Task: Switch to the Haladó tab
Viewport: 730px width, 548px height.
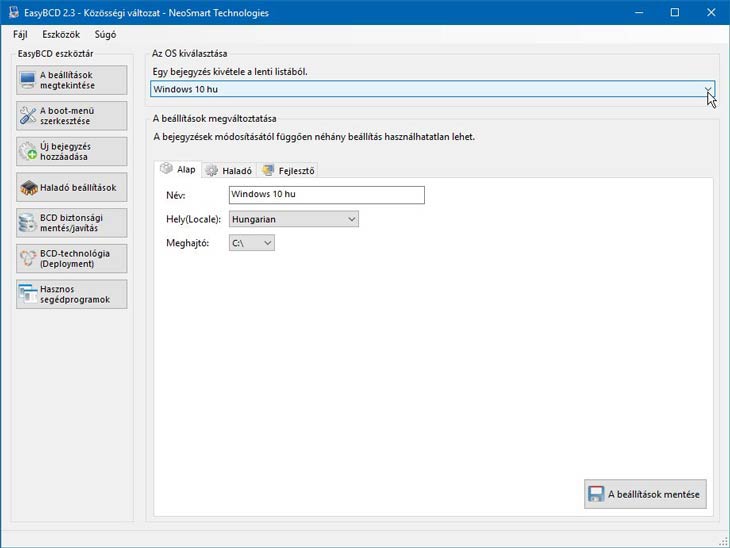Action: tap(229, 170)
